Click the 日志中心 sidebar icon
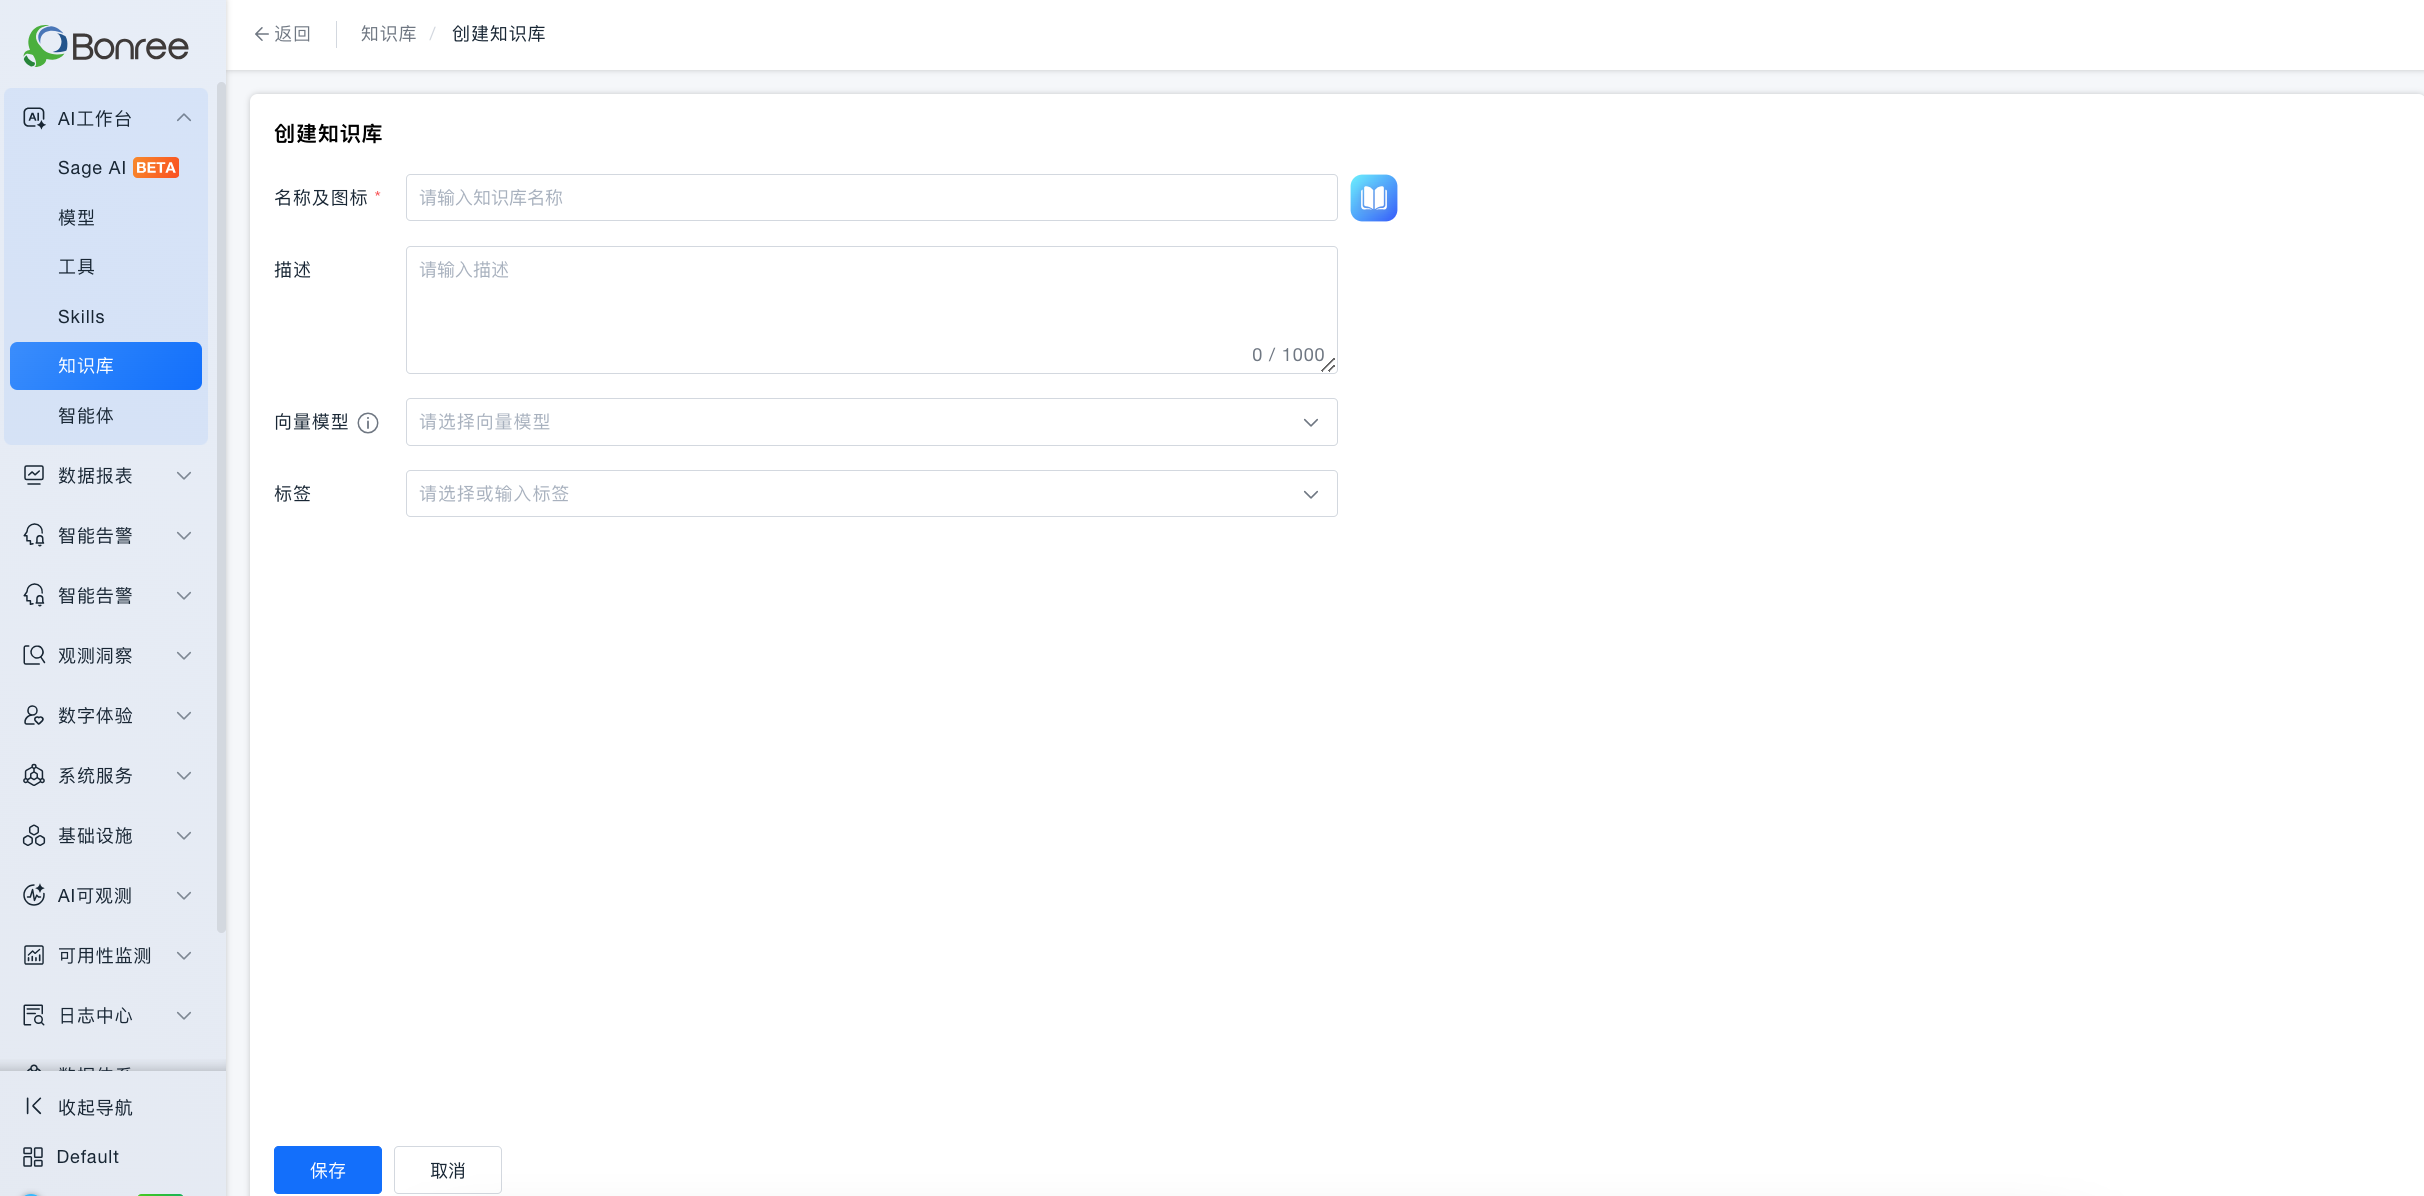This screenshot has width=2424, height=1196. [34, 1015]
